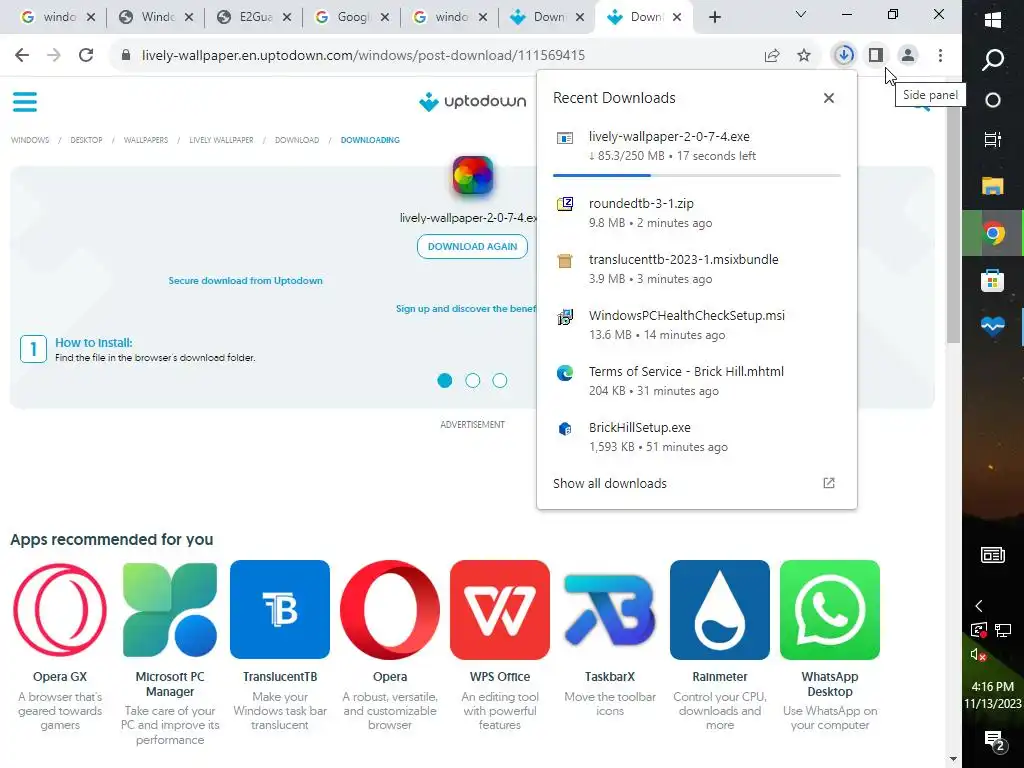Viewport: 1024px width, 768px height.
Task: Open BrickHillSetup.exe download entry
Action: pyautogui.click(x=696, y=438)
